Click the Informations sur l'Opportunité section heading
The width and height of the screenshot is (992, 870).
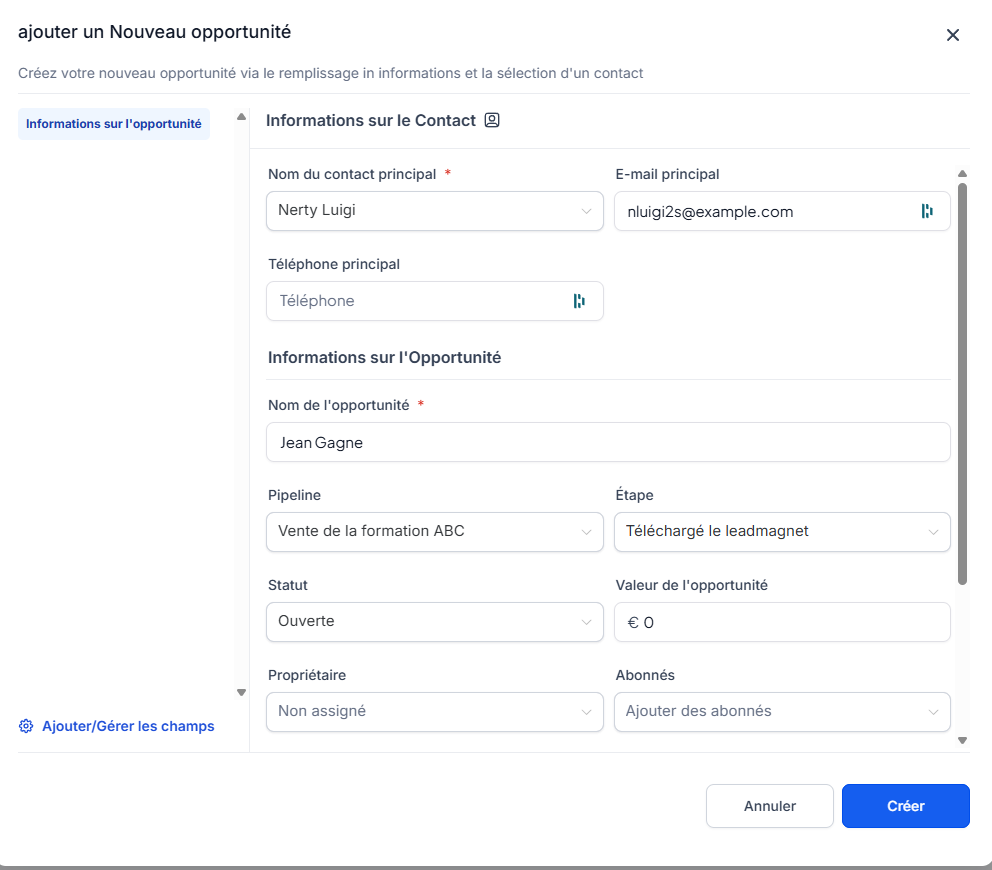pyautogui.click(x=384, y=357)
